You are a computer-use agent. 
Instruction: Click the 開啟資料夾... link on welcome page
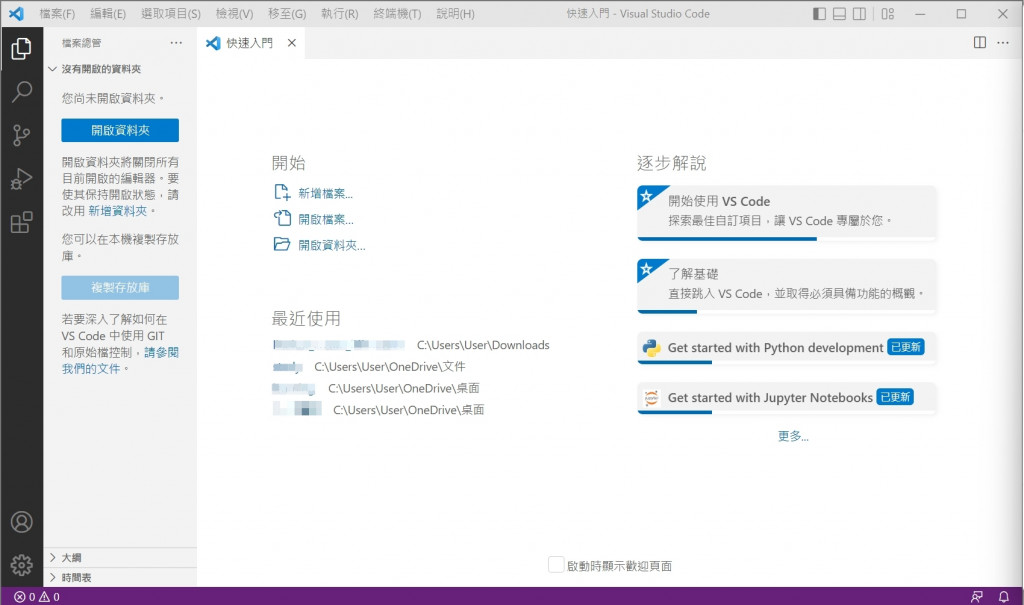332,245
